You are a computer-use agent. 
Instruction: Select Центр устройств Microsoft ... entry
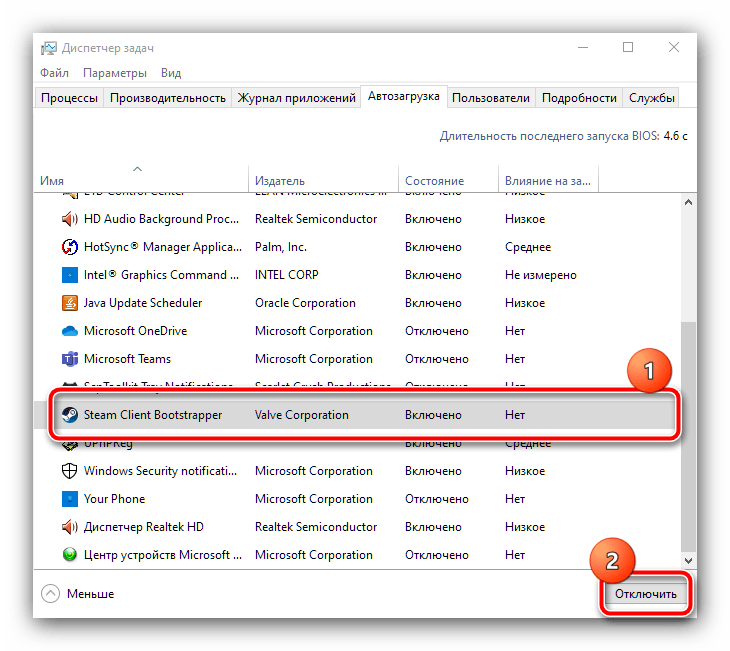point(162,555)
